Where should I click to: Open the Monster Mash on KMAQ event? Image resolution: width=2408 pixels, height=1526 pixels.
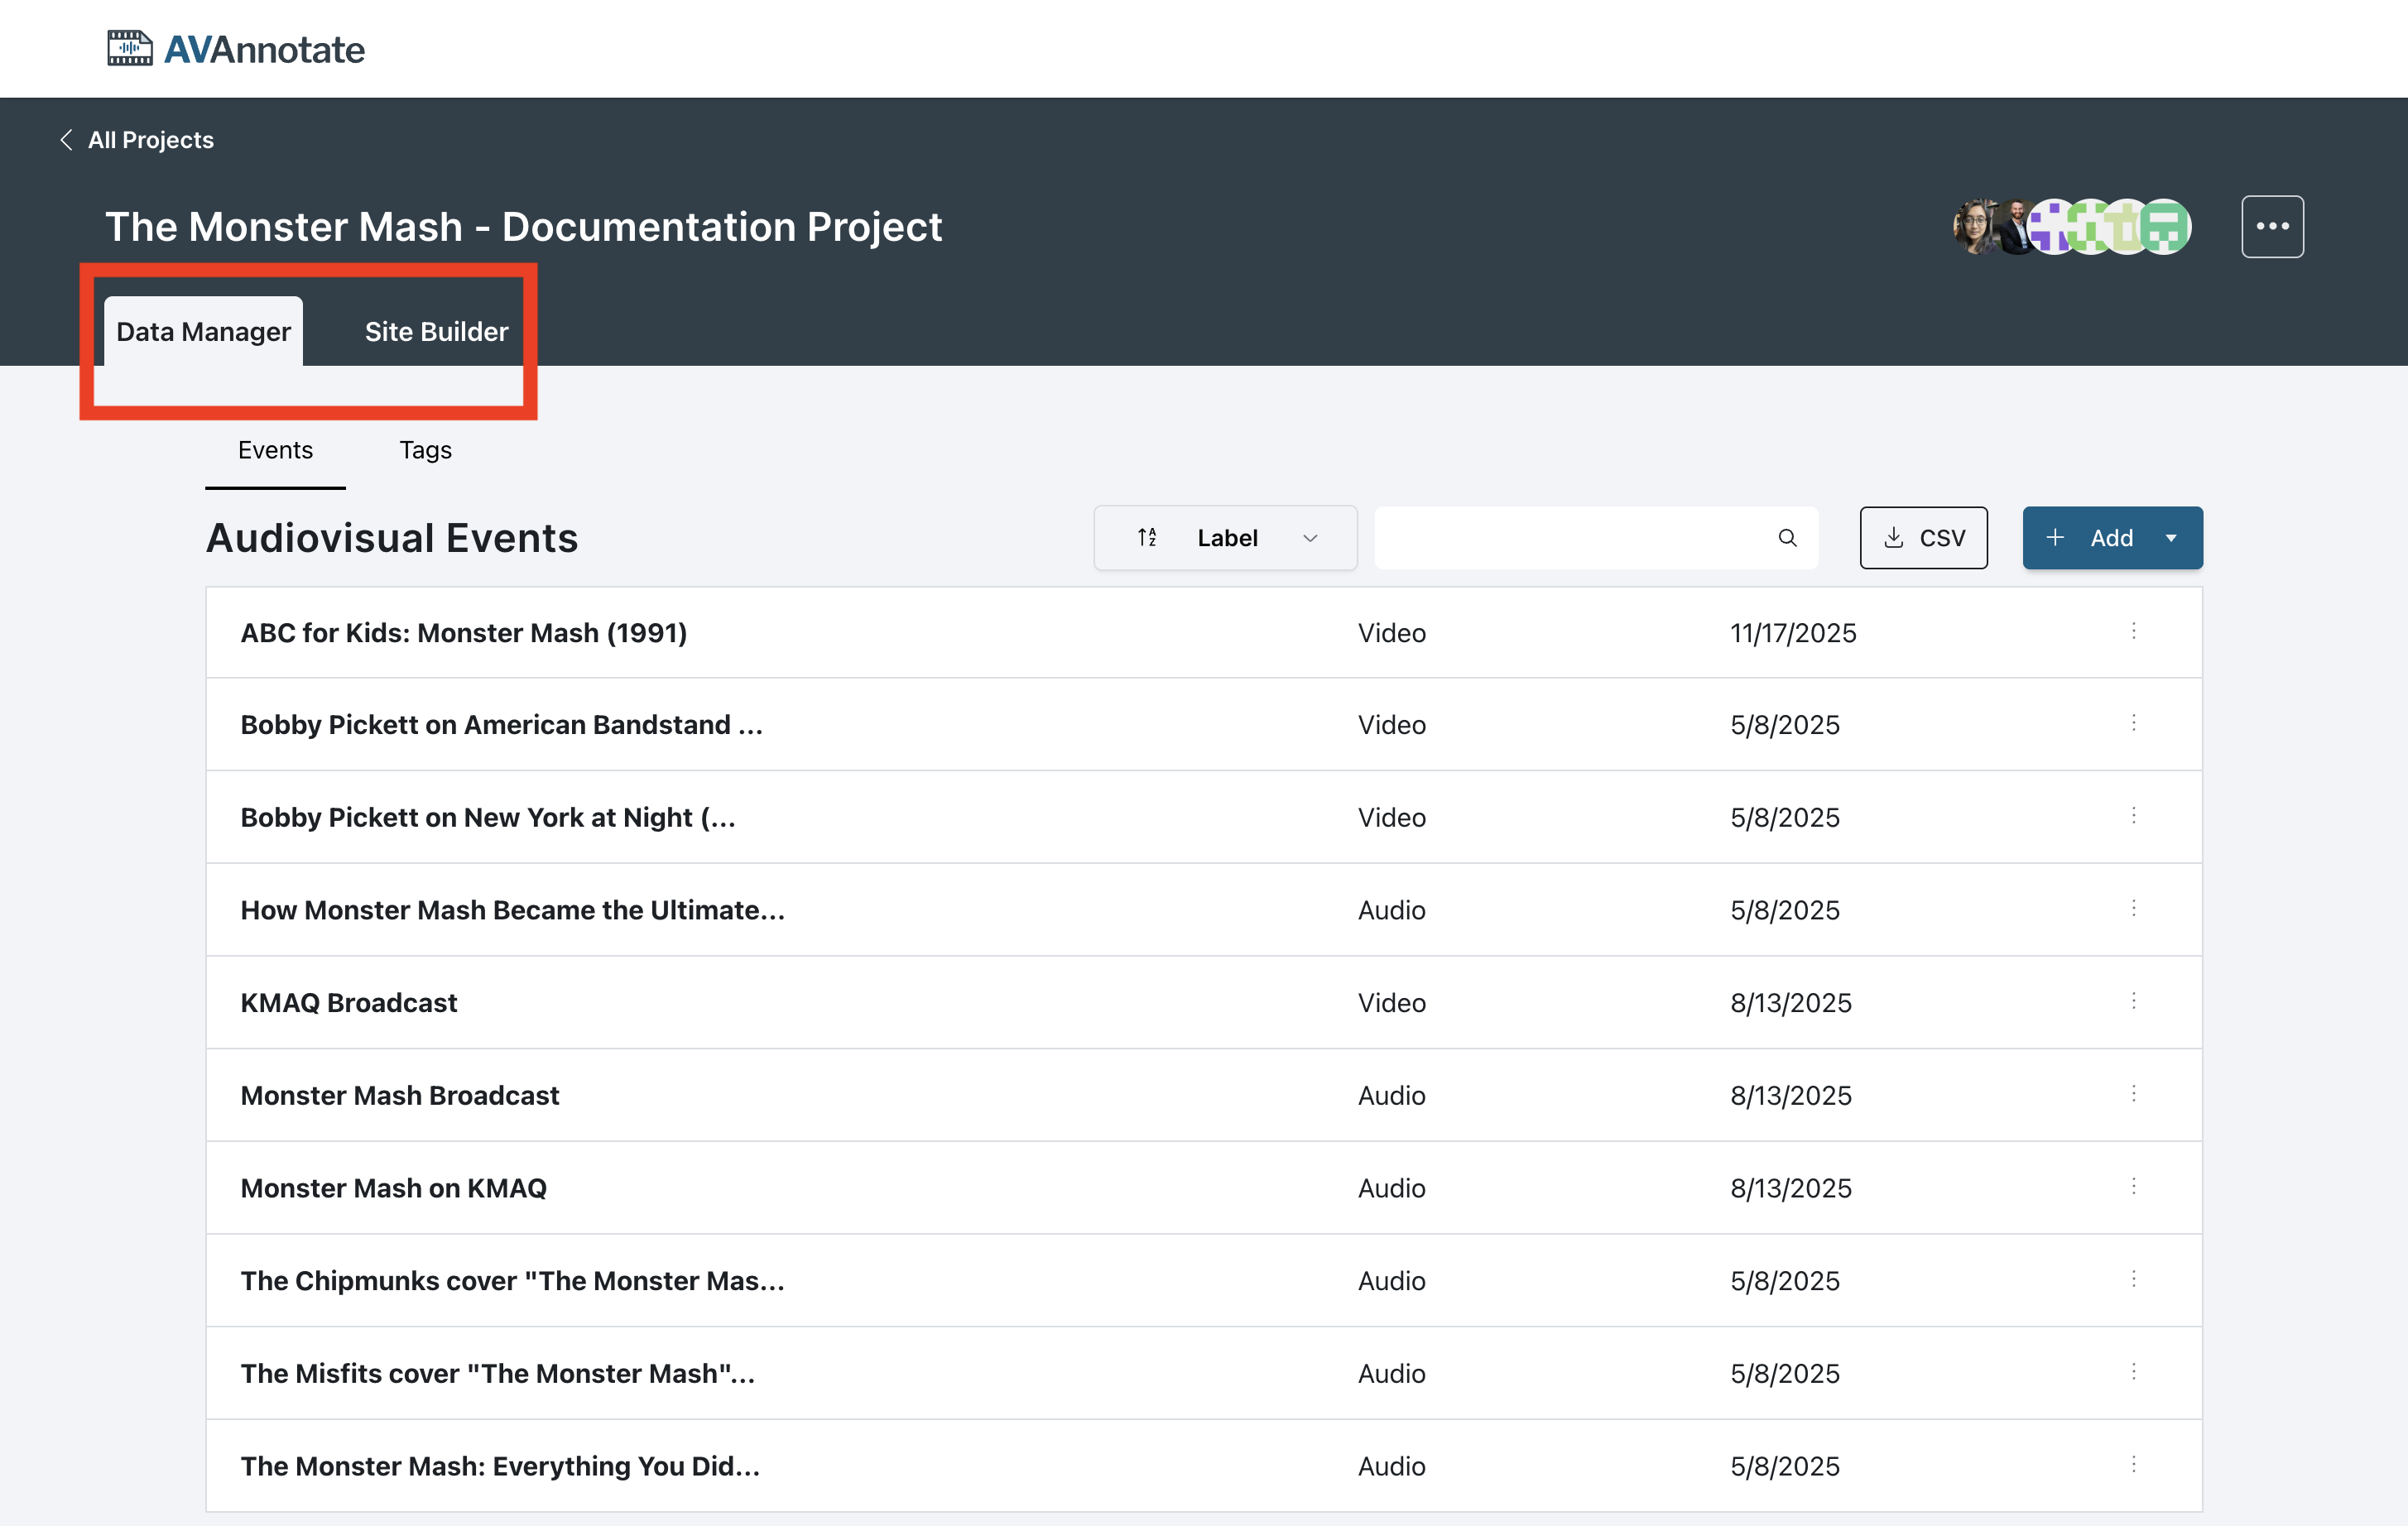coord(393,1188)
